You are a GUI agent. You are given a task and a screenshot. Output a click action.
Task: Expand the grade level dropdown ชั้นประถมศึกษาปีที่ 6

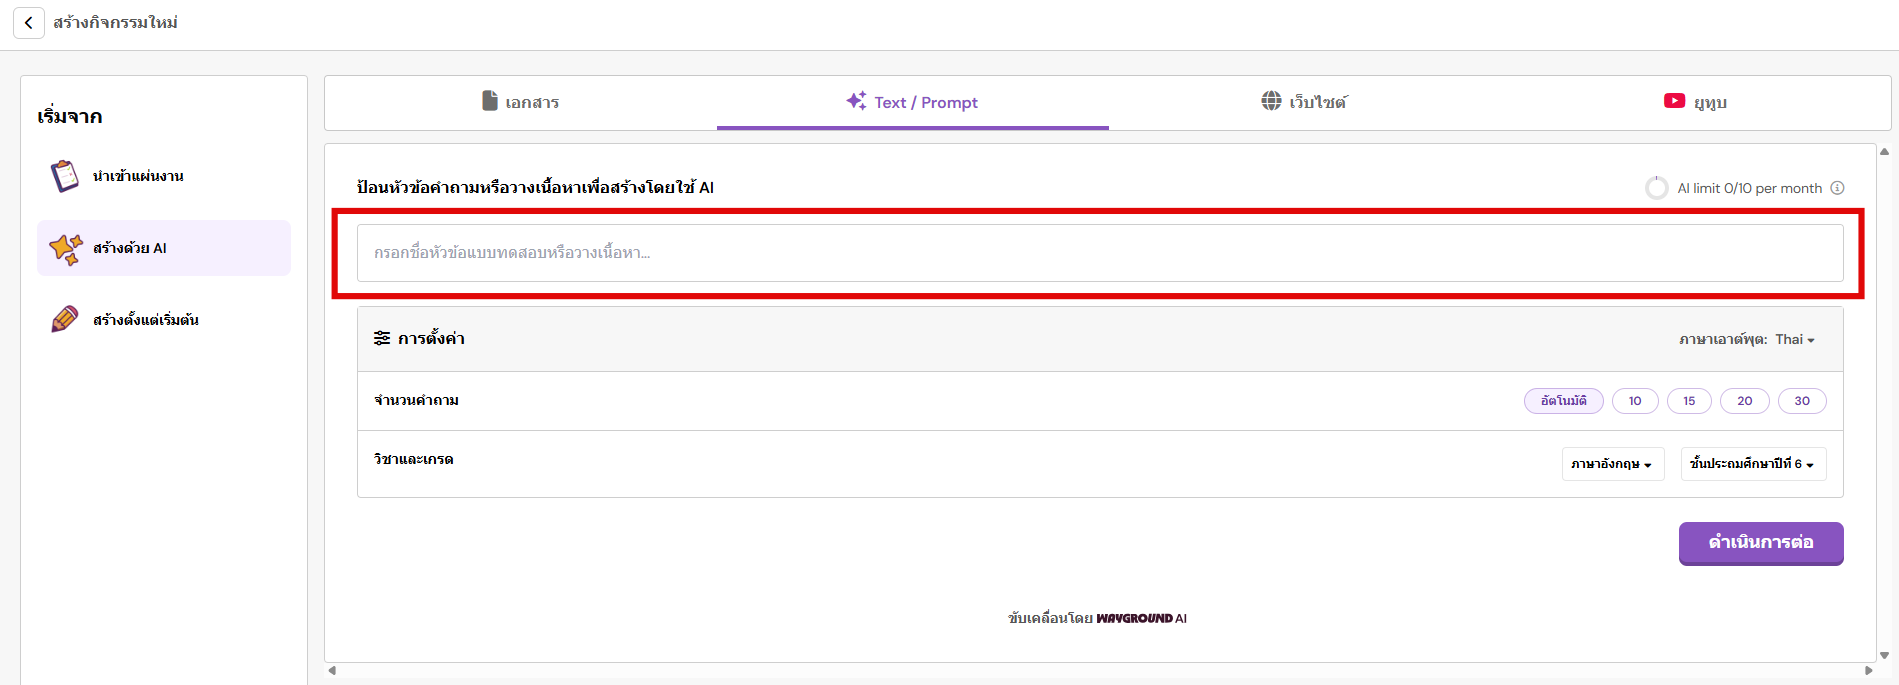coord(1752,464)
